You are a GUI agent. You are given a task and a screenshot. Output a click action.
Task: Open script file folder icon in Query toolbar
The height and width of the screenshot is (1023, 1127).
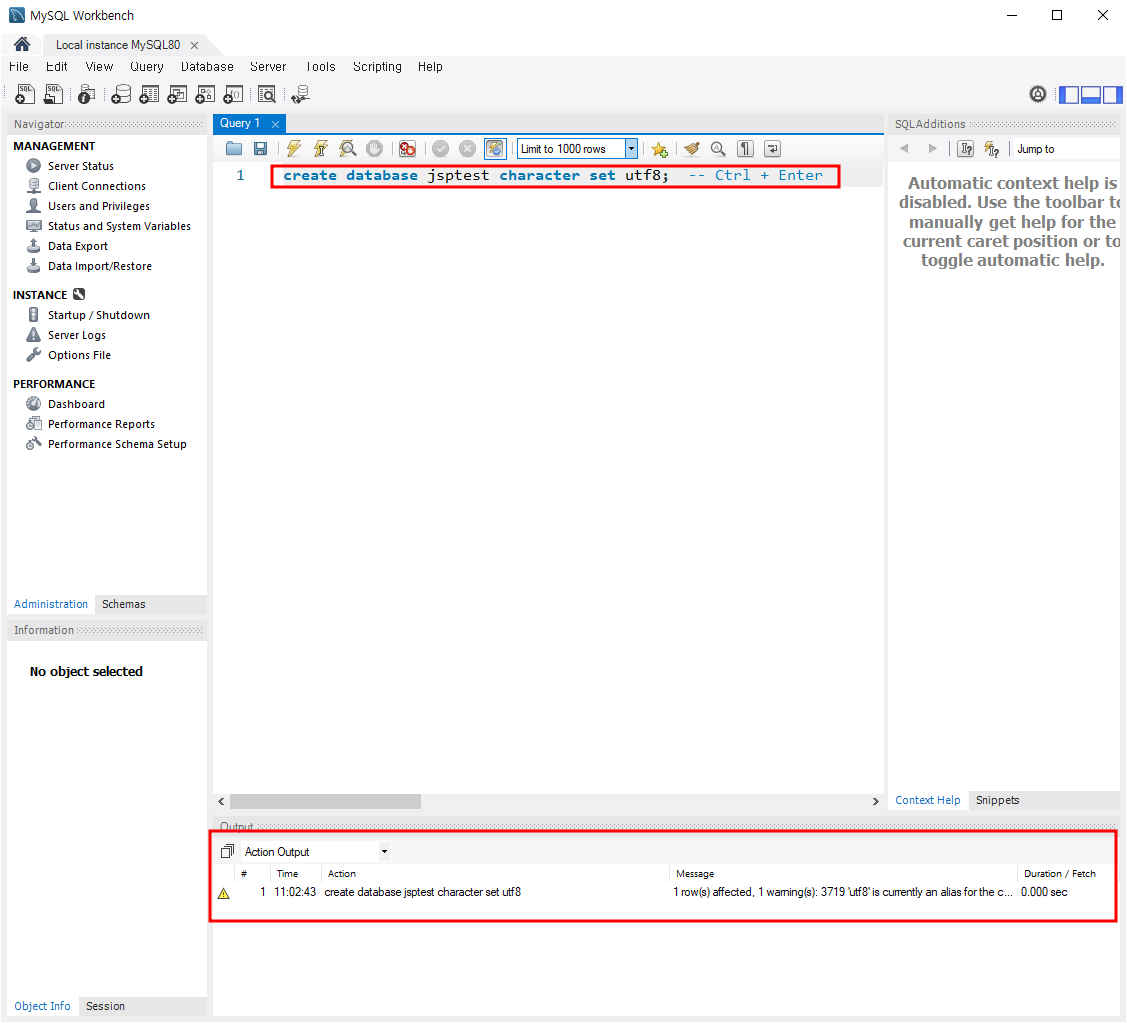(234, 149)
